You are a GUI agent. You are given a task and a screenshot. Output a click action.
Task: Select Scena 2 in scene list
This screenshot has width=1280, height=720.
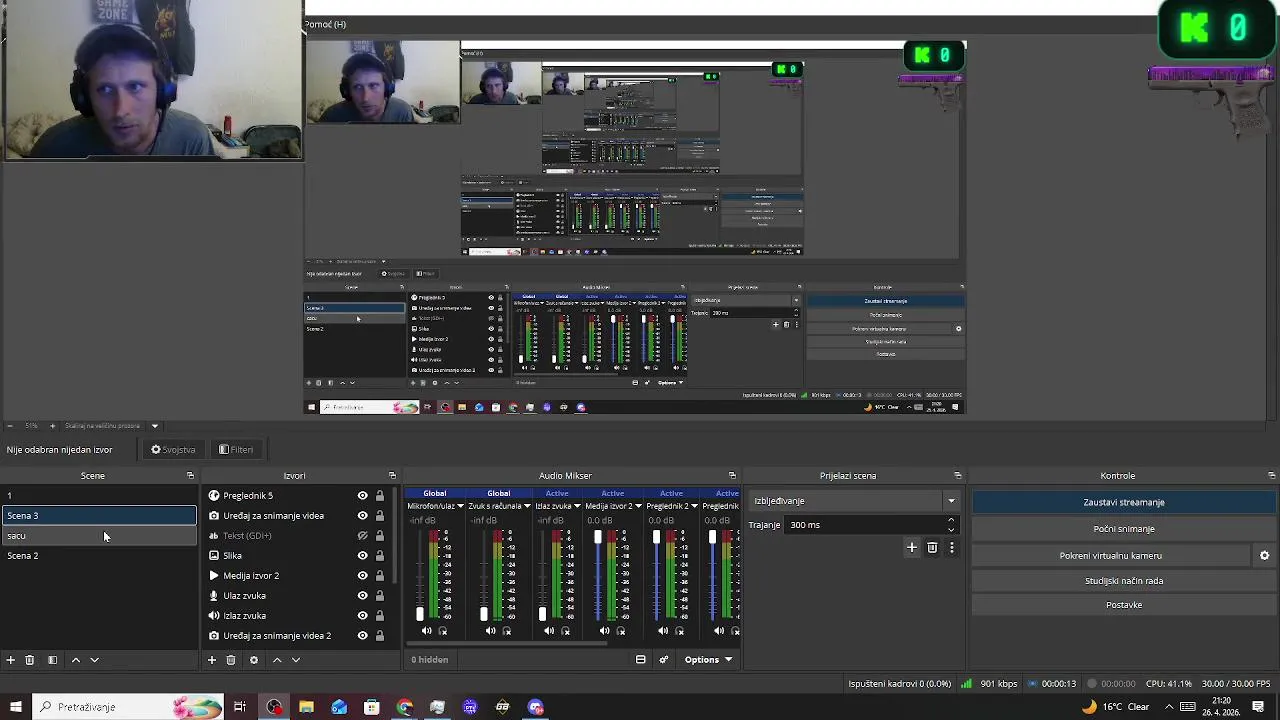click(99, 556)
